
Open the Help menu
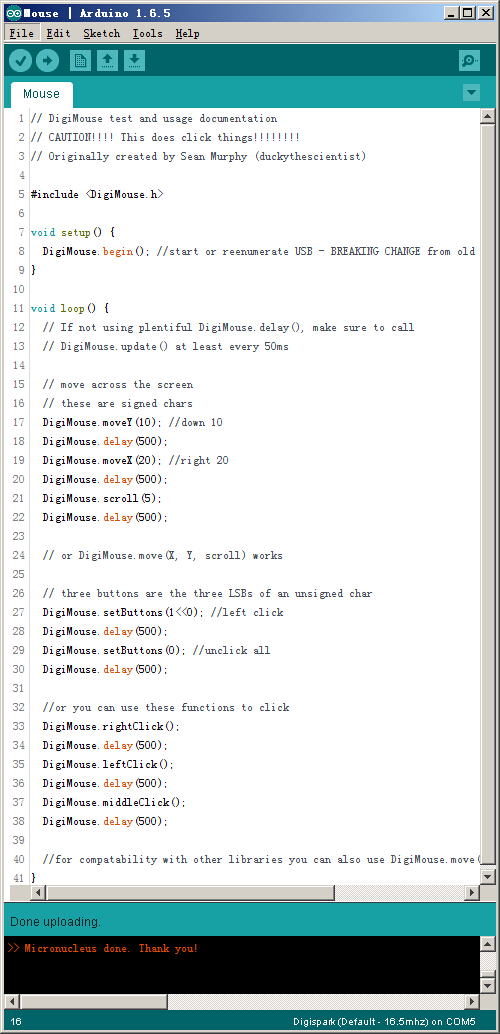(x=187, y=33)
